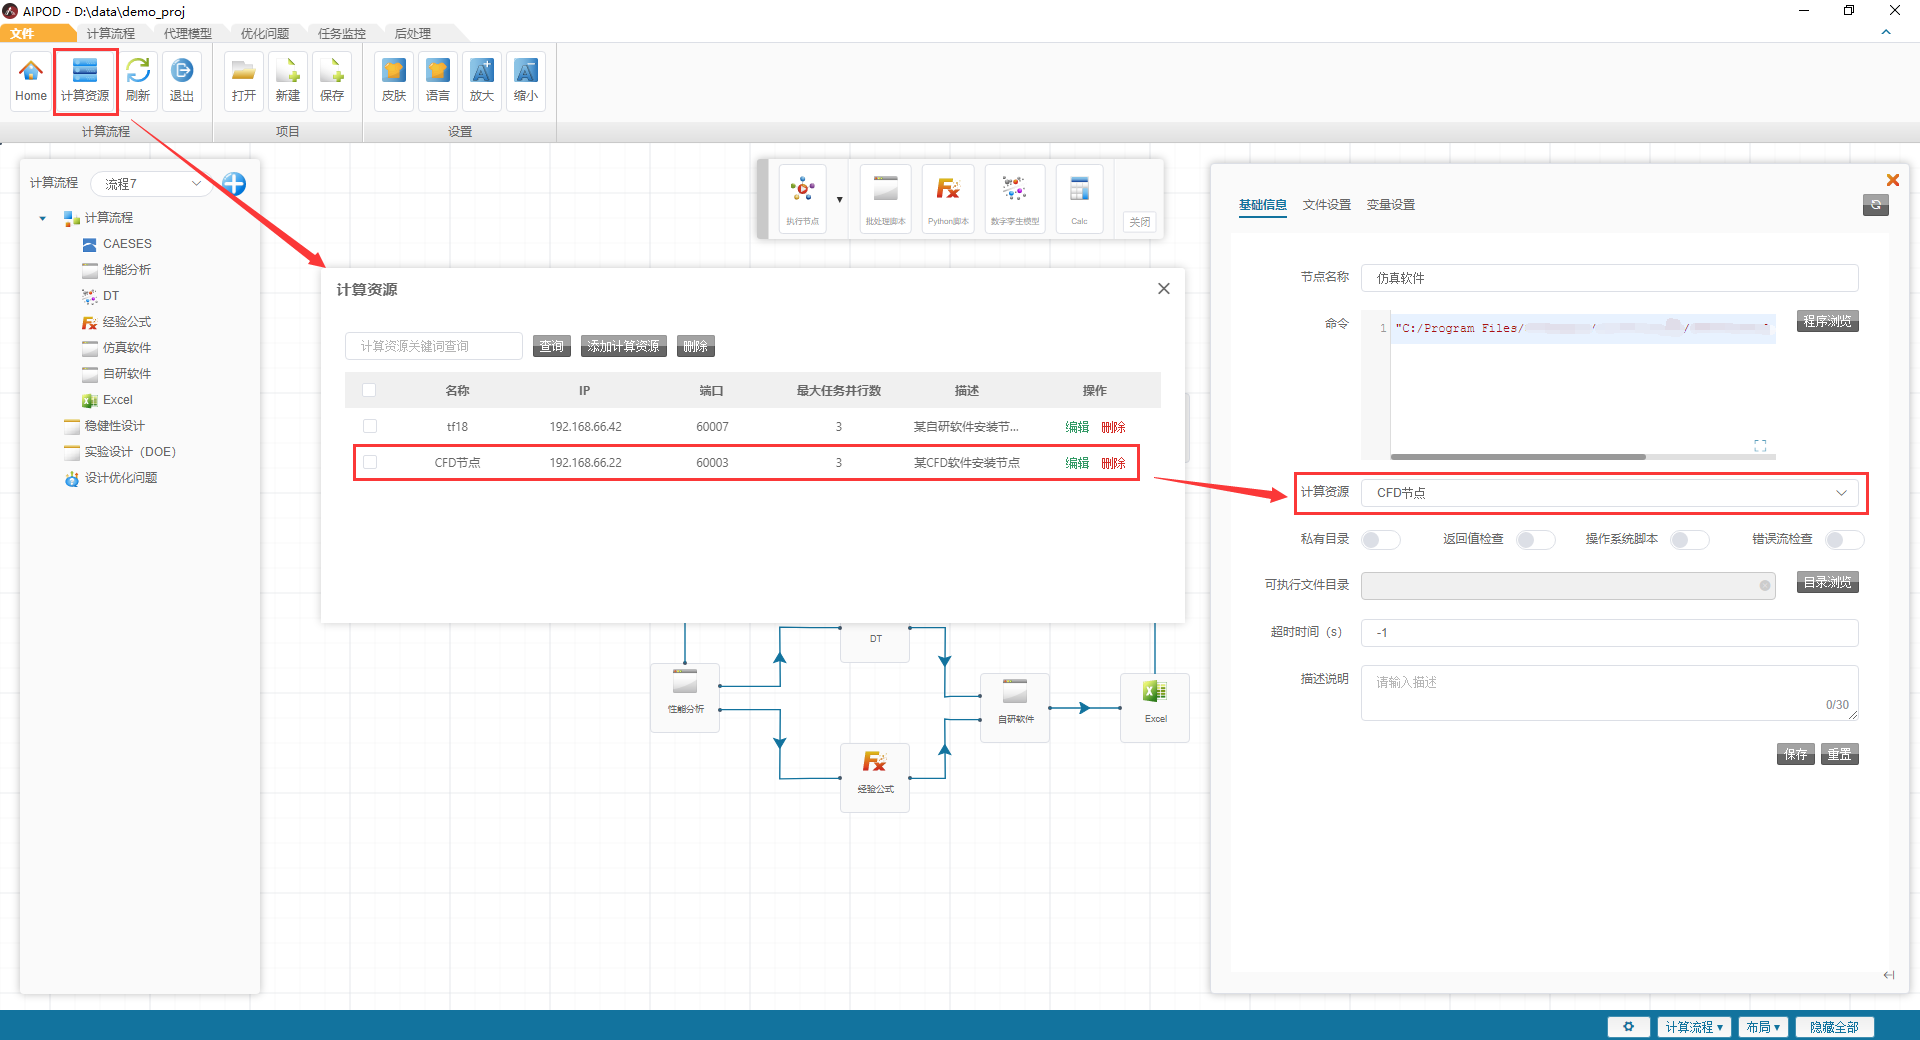The height and width of the screenshot is (1040, 1920).
Task: Collapse the 计算流程 tree node
Action: click(x=43, y=218)
